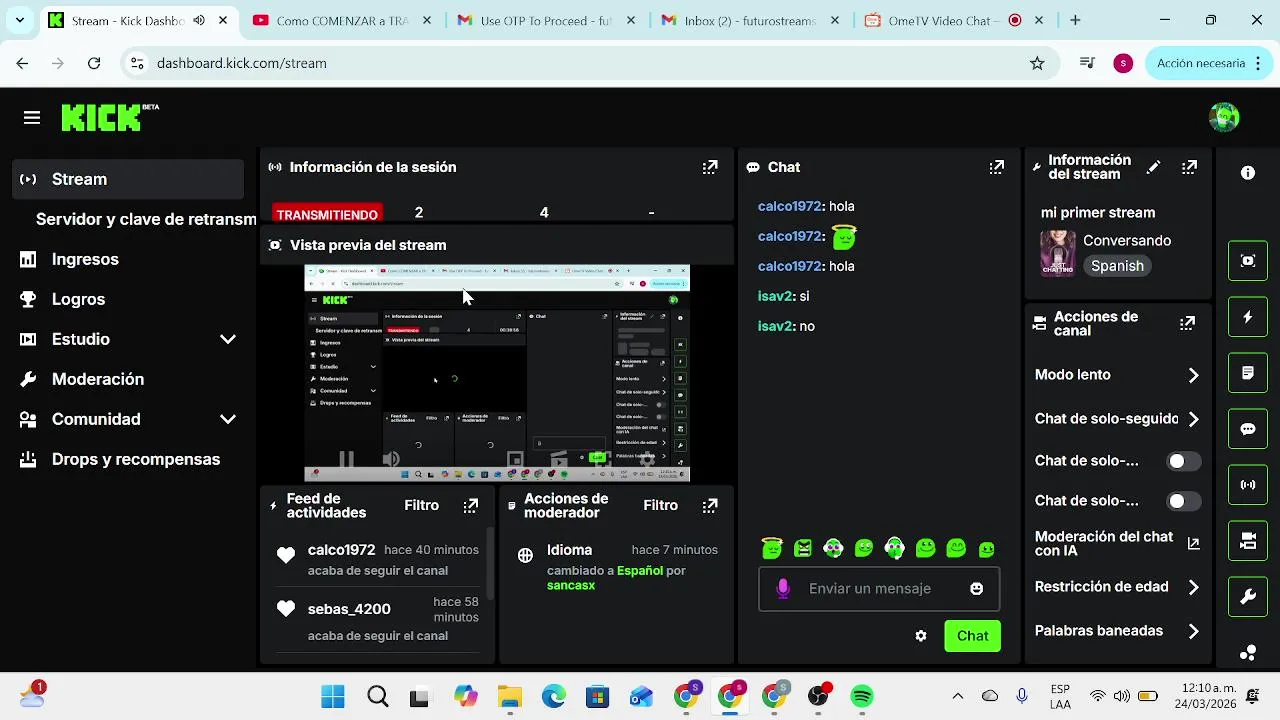This screenshot has width=1280, height=720.
Task: Toggle the lightning activity feed widget icon
Action: pos(1248,317)
